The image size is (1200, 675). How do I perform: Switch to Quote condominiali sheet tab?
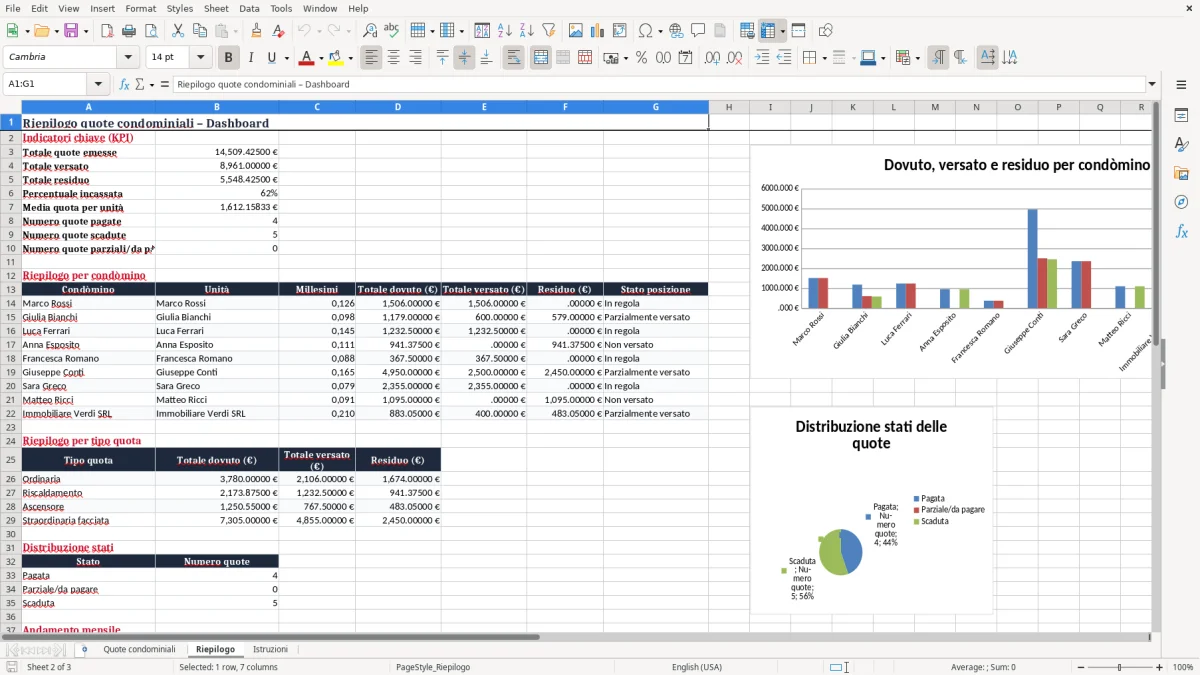[x=139, y=649]
